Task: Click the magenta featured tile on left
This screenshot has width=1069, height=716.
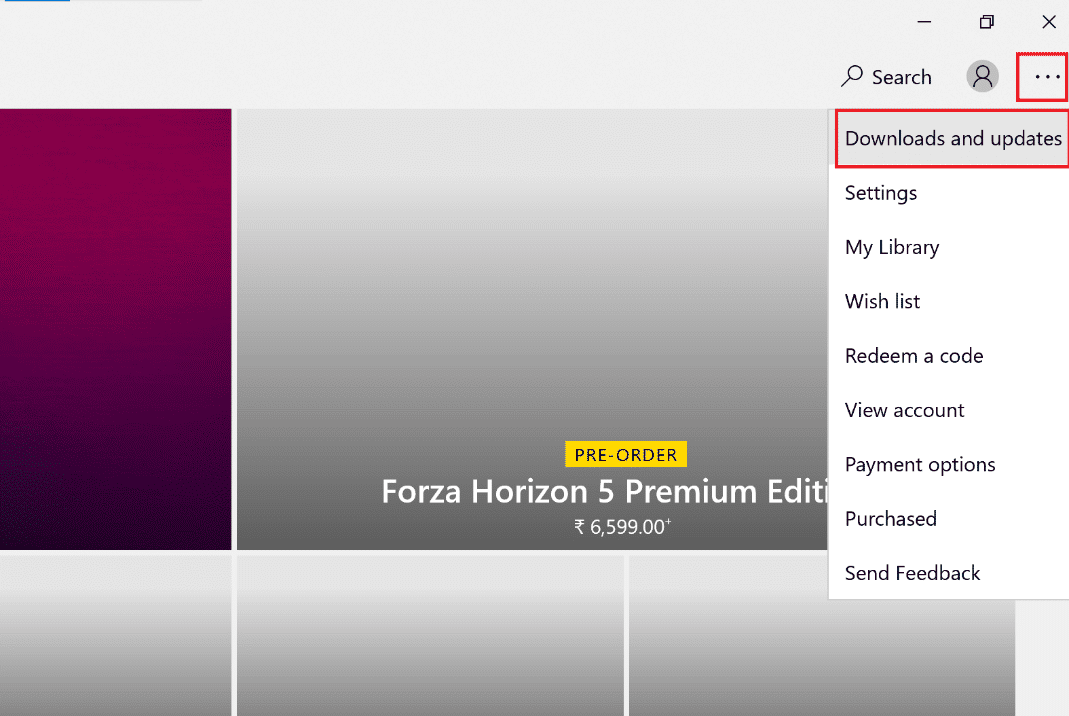Action: (x=115, y=330)
